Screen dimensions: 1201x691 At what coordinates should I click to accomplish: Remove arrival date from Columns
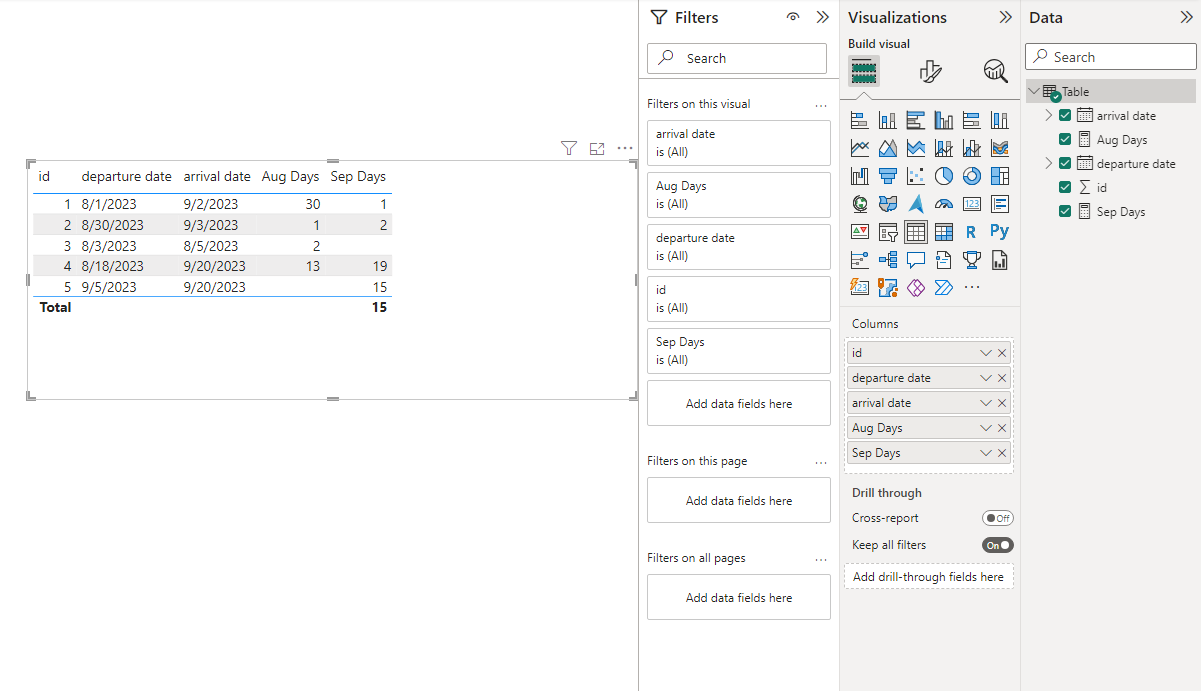point(1002,403)
